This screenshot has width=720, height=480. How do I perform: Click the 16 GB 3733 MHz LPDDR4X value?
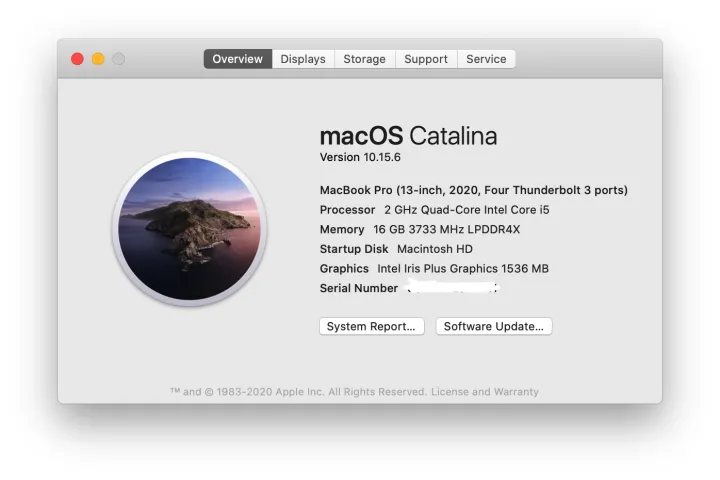(x=446, y=230)
